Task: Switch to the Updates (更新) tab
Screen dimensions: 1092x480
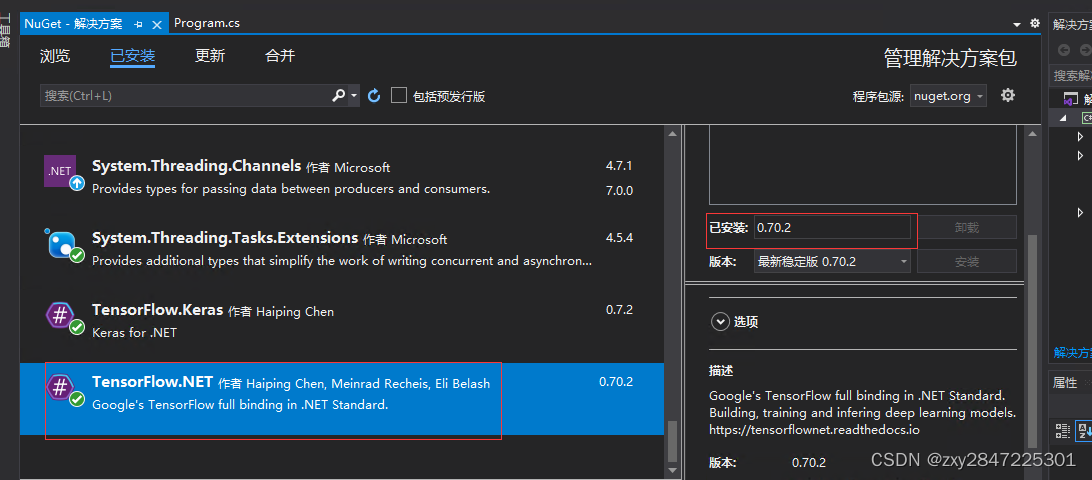Action: 210,56
